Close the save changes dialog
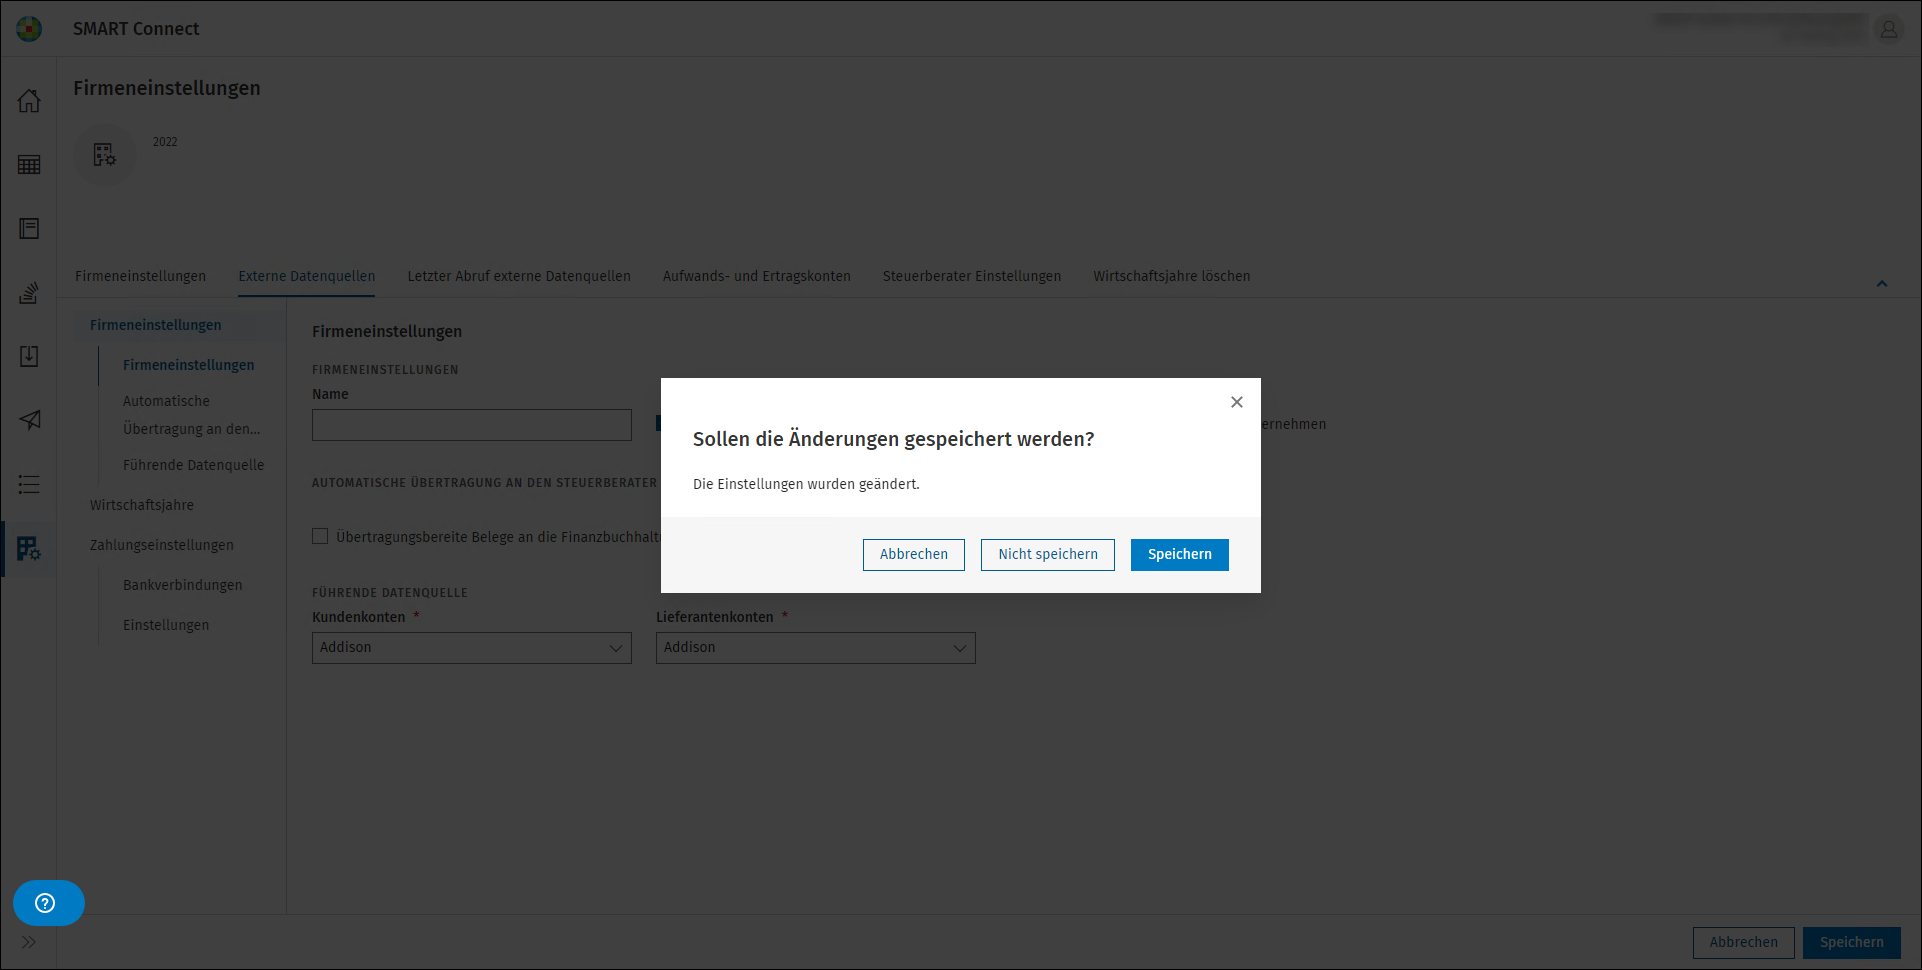Image resolution: width=1922 pixels, height=970 pixels. coord(1237,402)
